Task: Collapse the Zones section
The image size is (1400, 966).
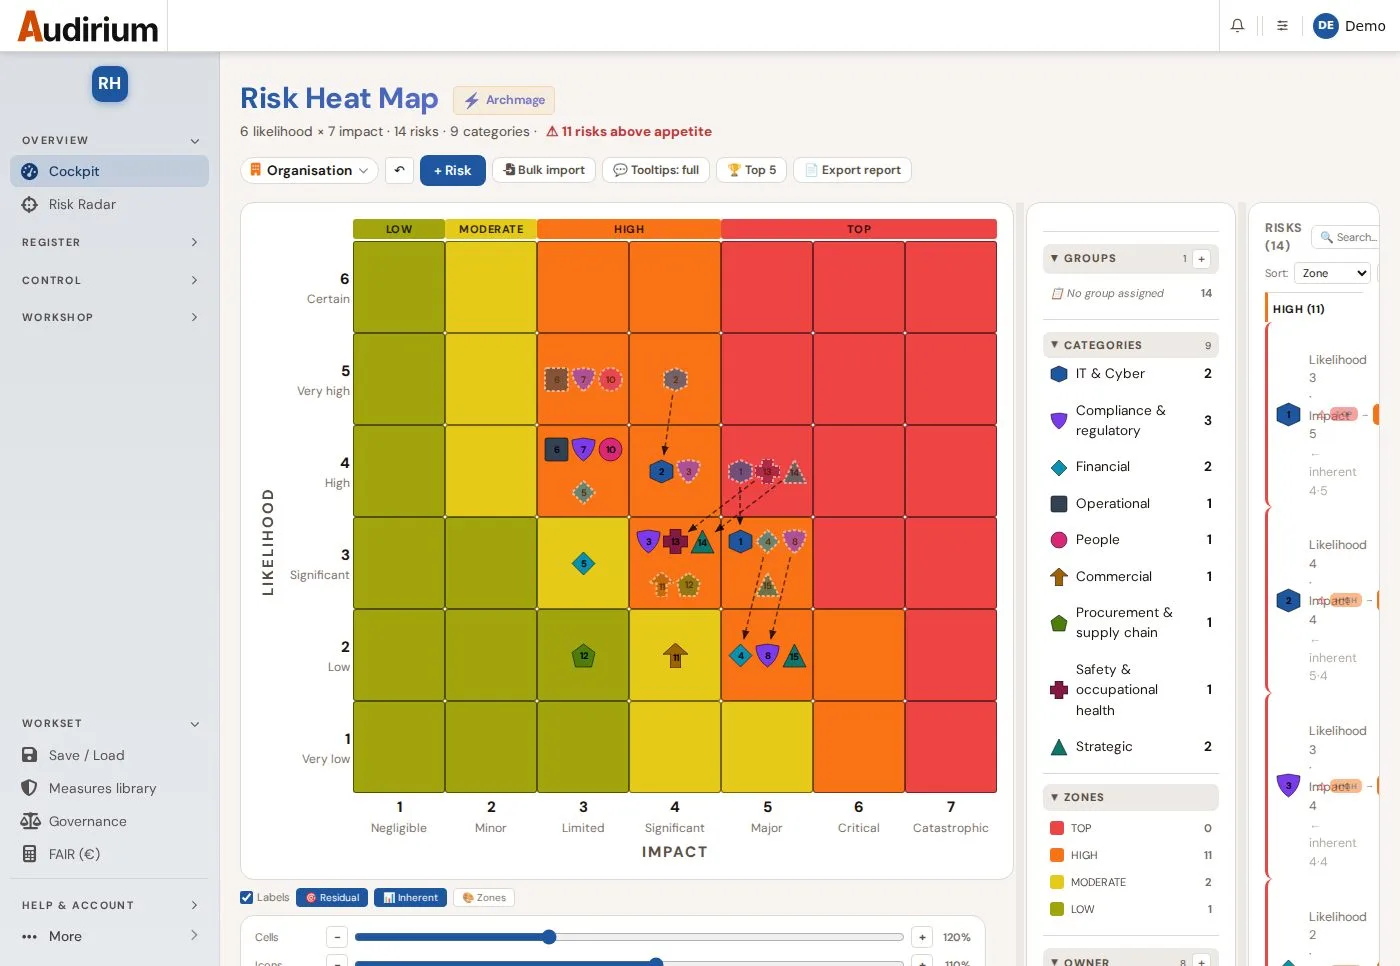Action: pyautogui.click(x=1131, y=797)
